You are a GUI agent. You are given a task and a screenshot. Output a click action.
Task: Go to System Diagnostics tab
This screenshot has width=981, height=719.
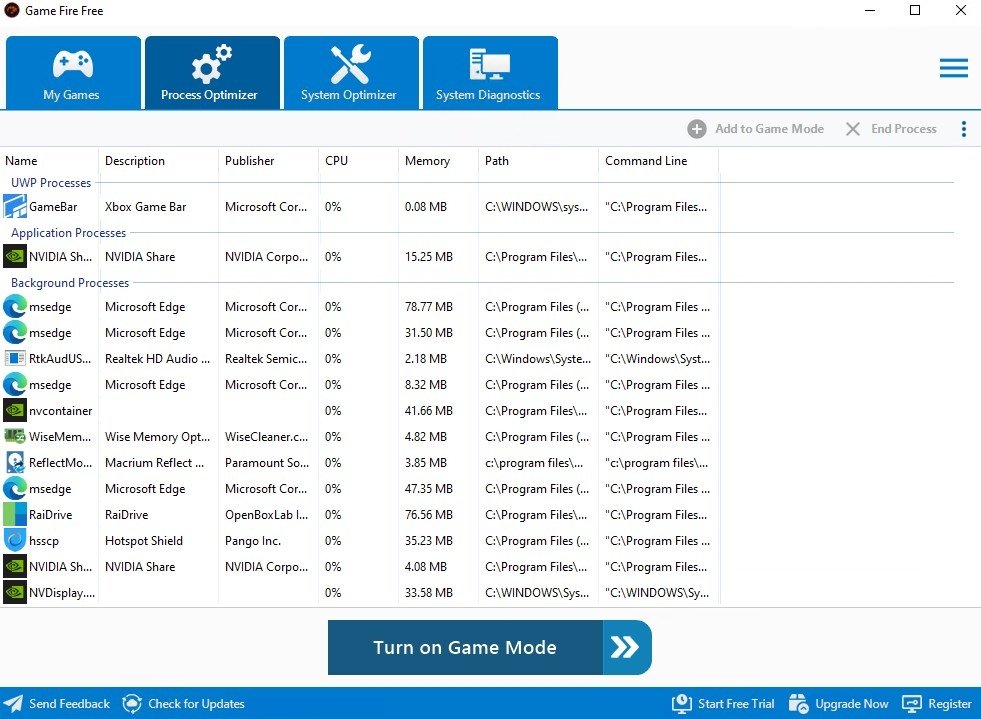[490, 73]
